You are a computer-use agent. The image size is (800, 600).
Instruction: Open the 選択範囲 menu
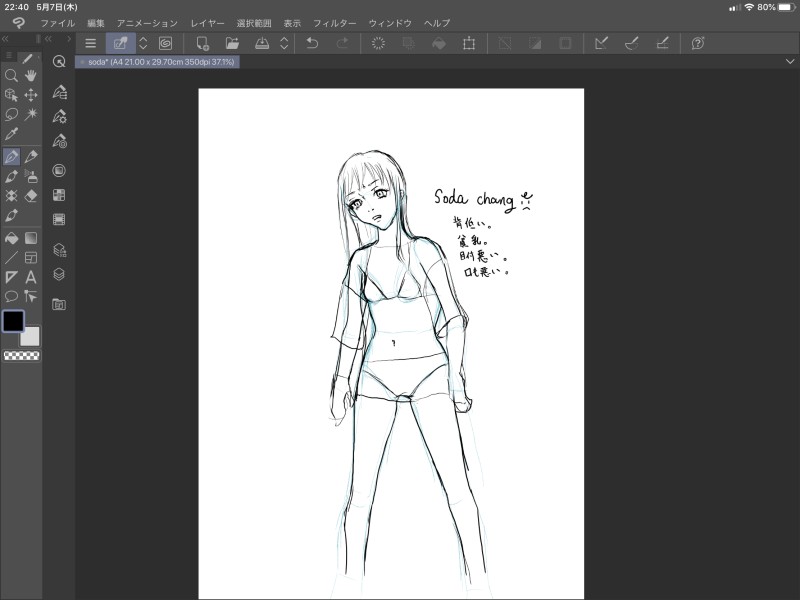254,23
